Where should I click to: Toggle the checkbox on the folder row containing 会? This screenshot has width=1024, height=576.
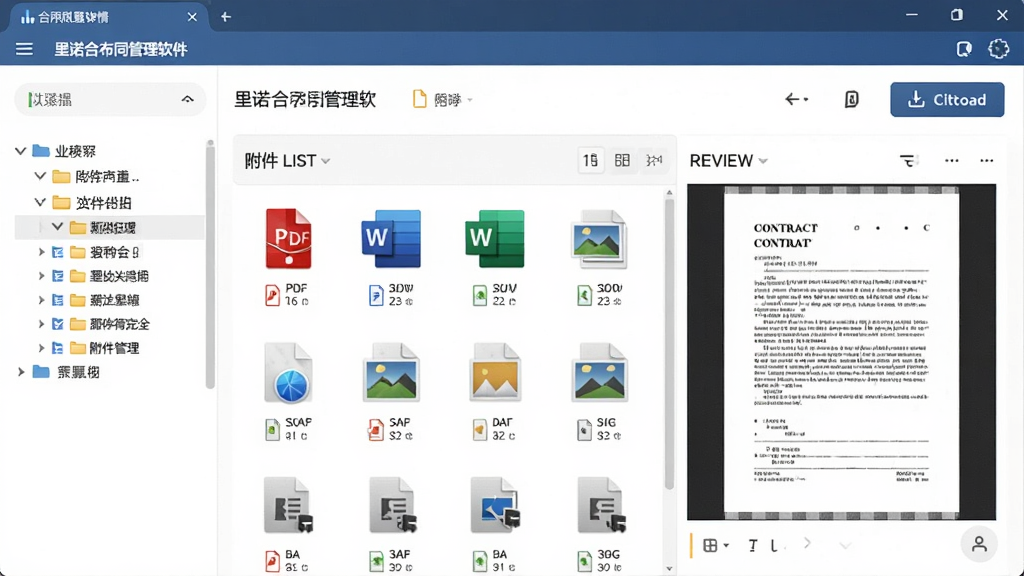57,252
